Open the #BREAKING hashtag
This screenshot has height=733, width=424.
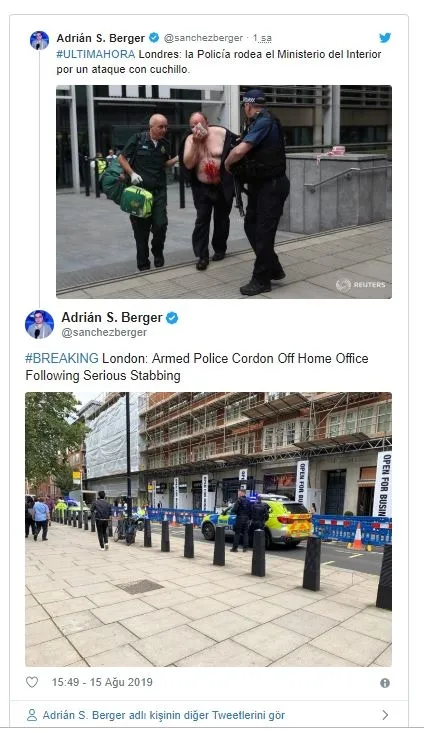62,359
